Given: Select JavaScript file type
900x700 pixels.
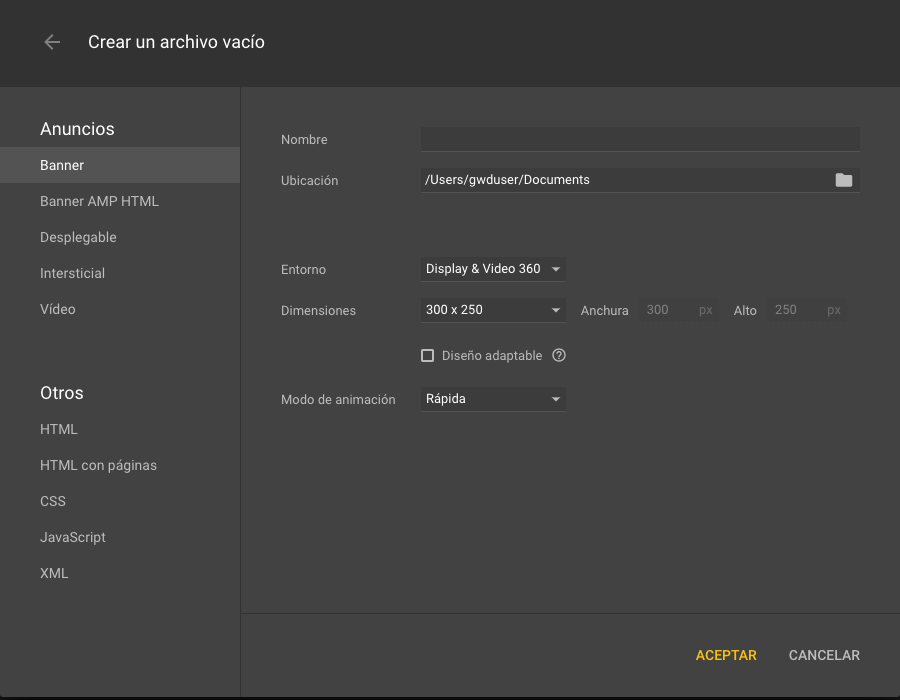Looking at the screenshot, I should coord(73,537).
